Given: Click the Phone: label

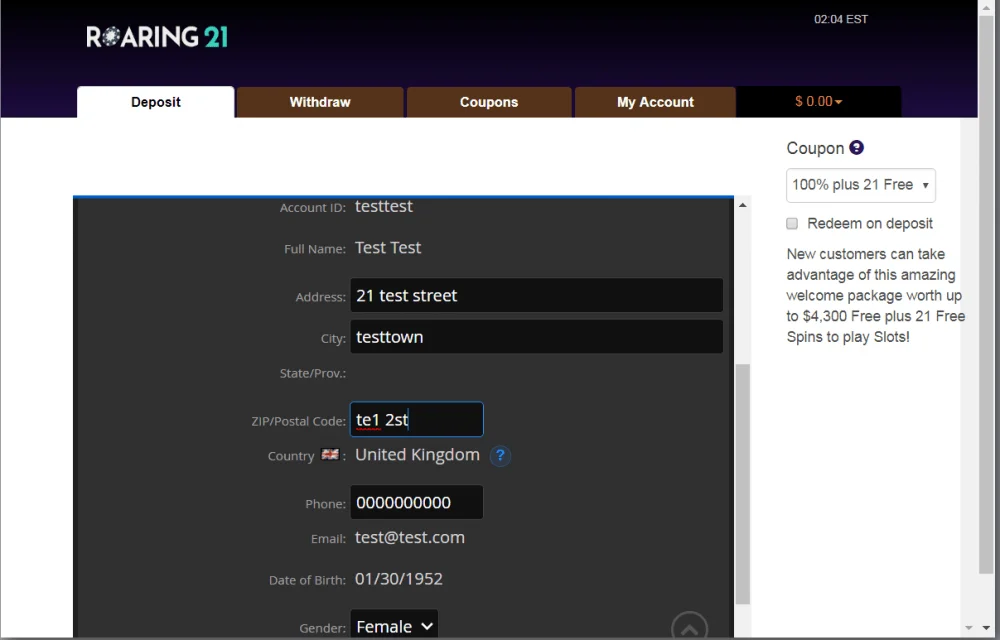Looking at the screenshot, I should [x=325, y=504].
